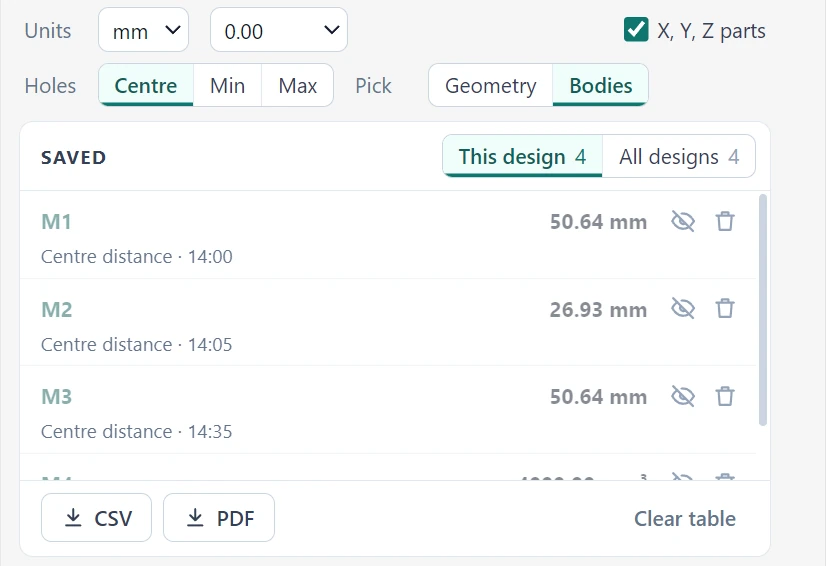This screenshot has height=566, width=826.
Task: Click the saved list scrollbar
Action: coord(762,310)
